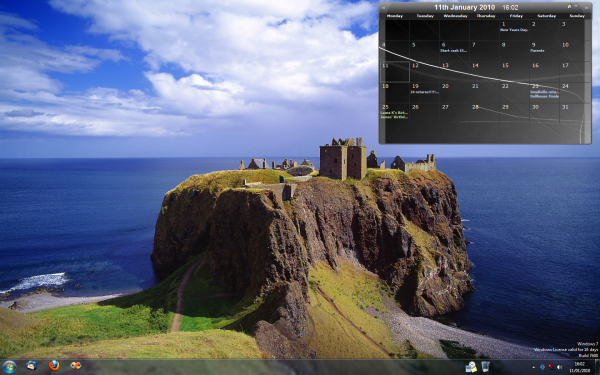Go to previous month in calendar widget
Screen dimensions: 600x375
[383, 8]
